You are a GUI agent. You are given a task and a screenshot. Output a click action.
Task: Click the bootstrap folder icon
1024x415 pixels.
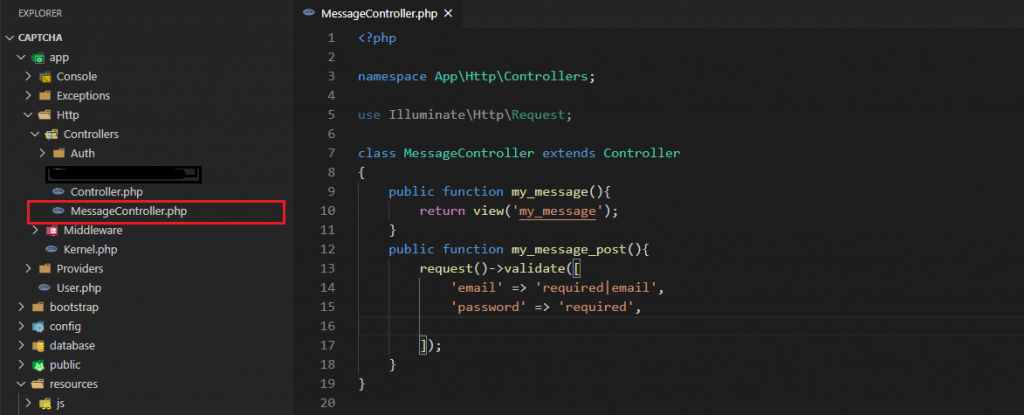[38, 307]
